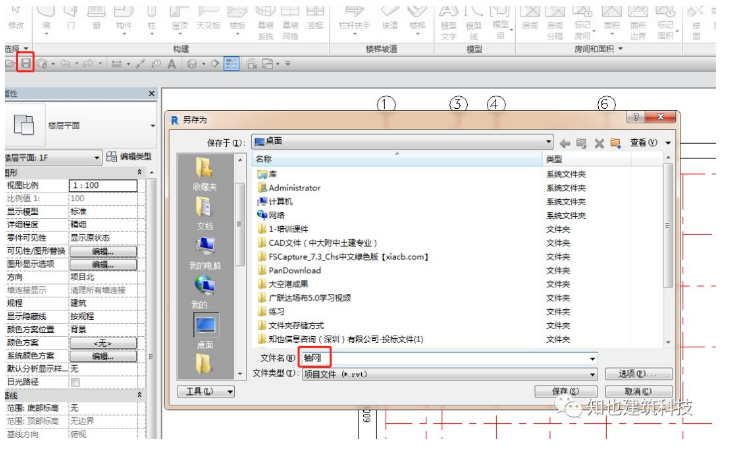Click the 保存 (Save) button
Viewport: 740px width, 454px height.
click(x=565, y=391)
